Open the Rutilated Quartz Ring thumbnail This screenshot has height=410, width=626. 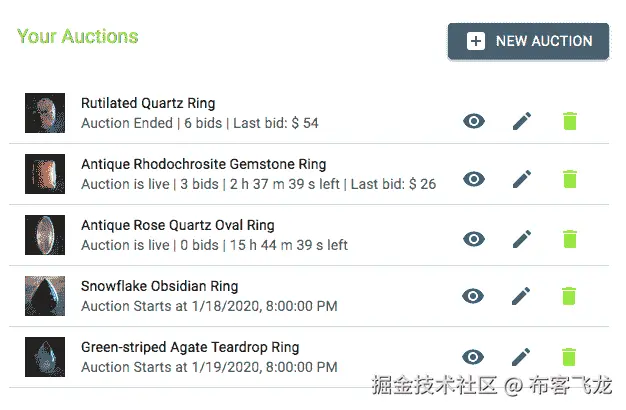coord(45,113)
